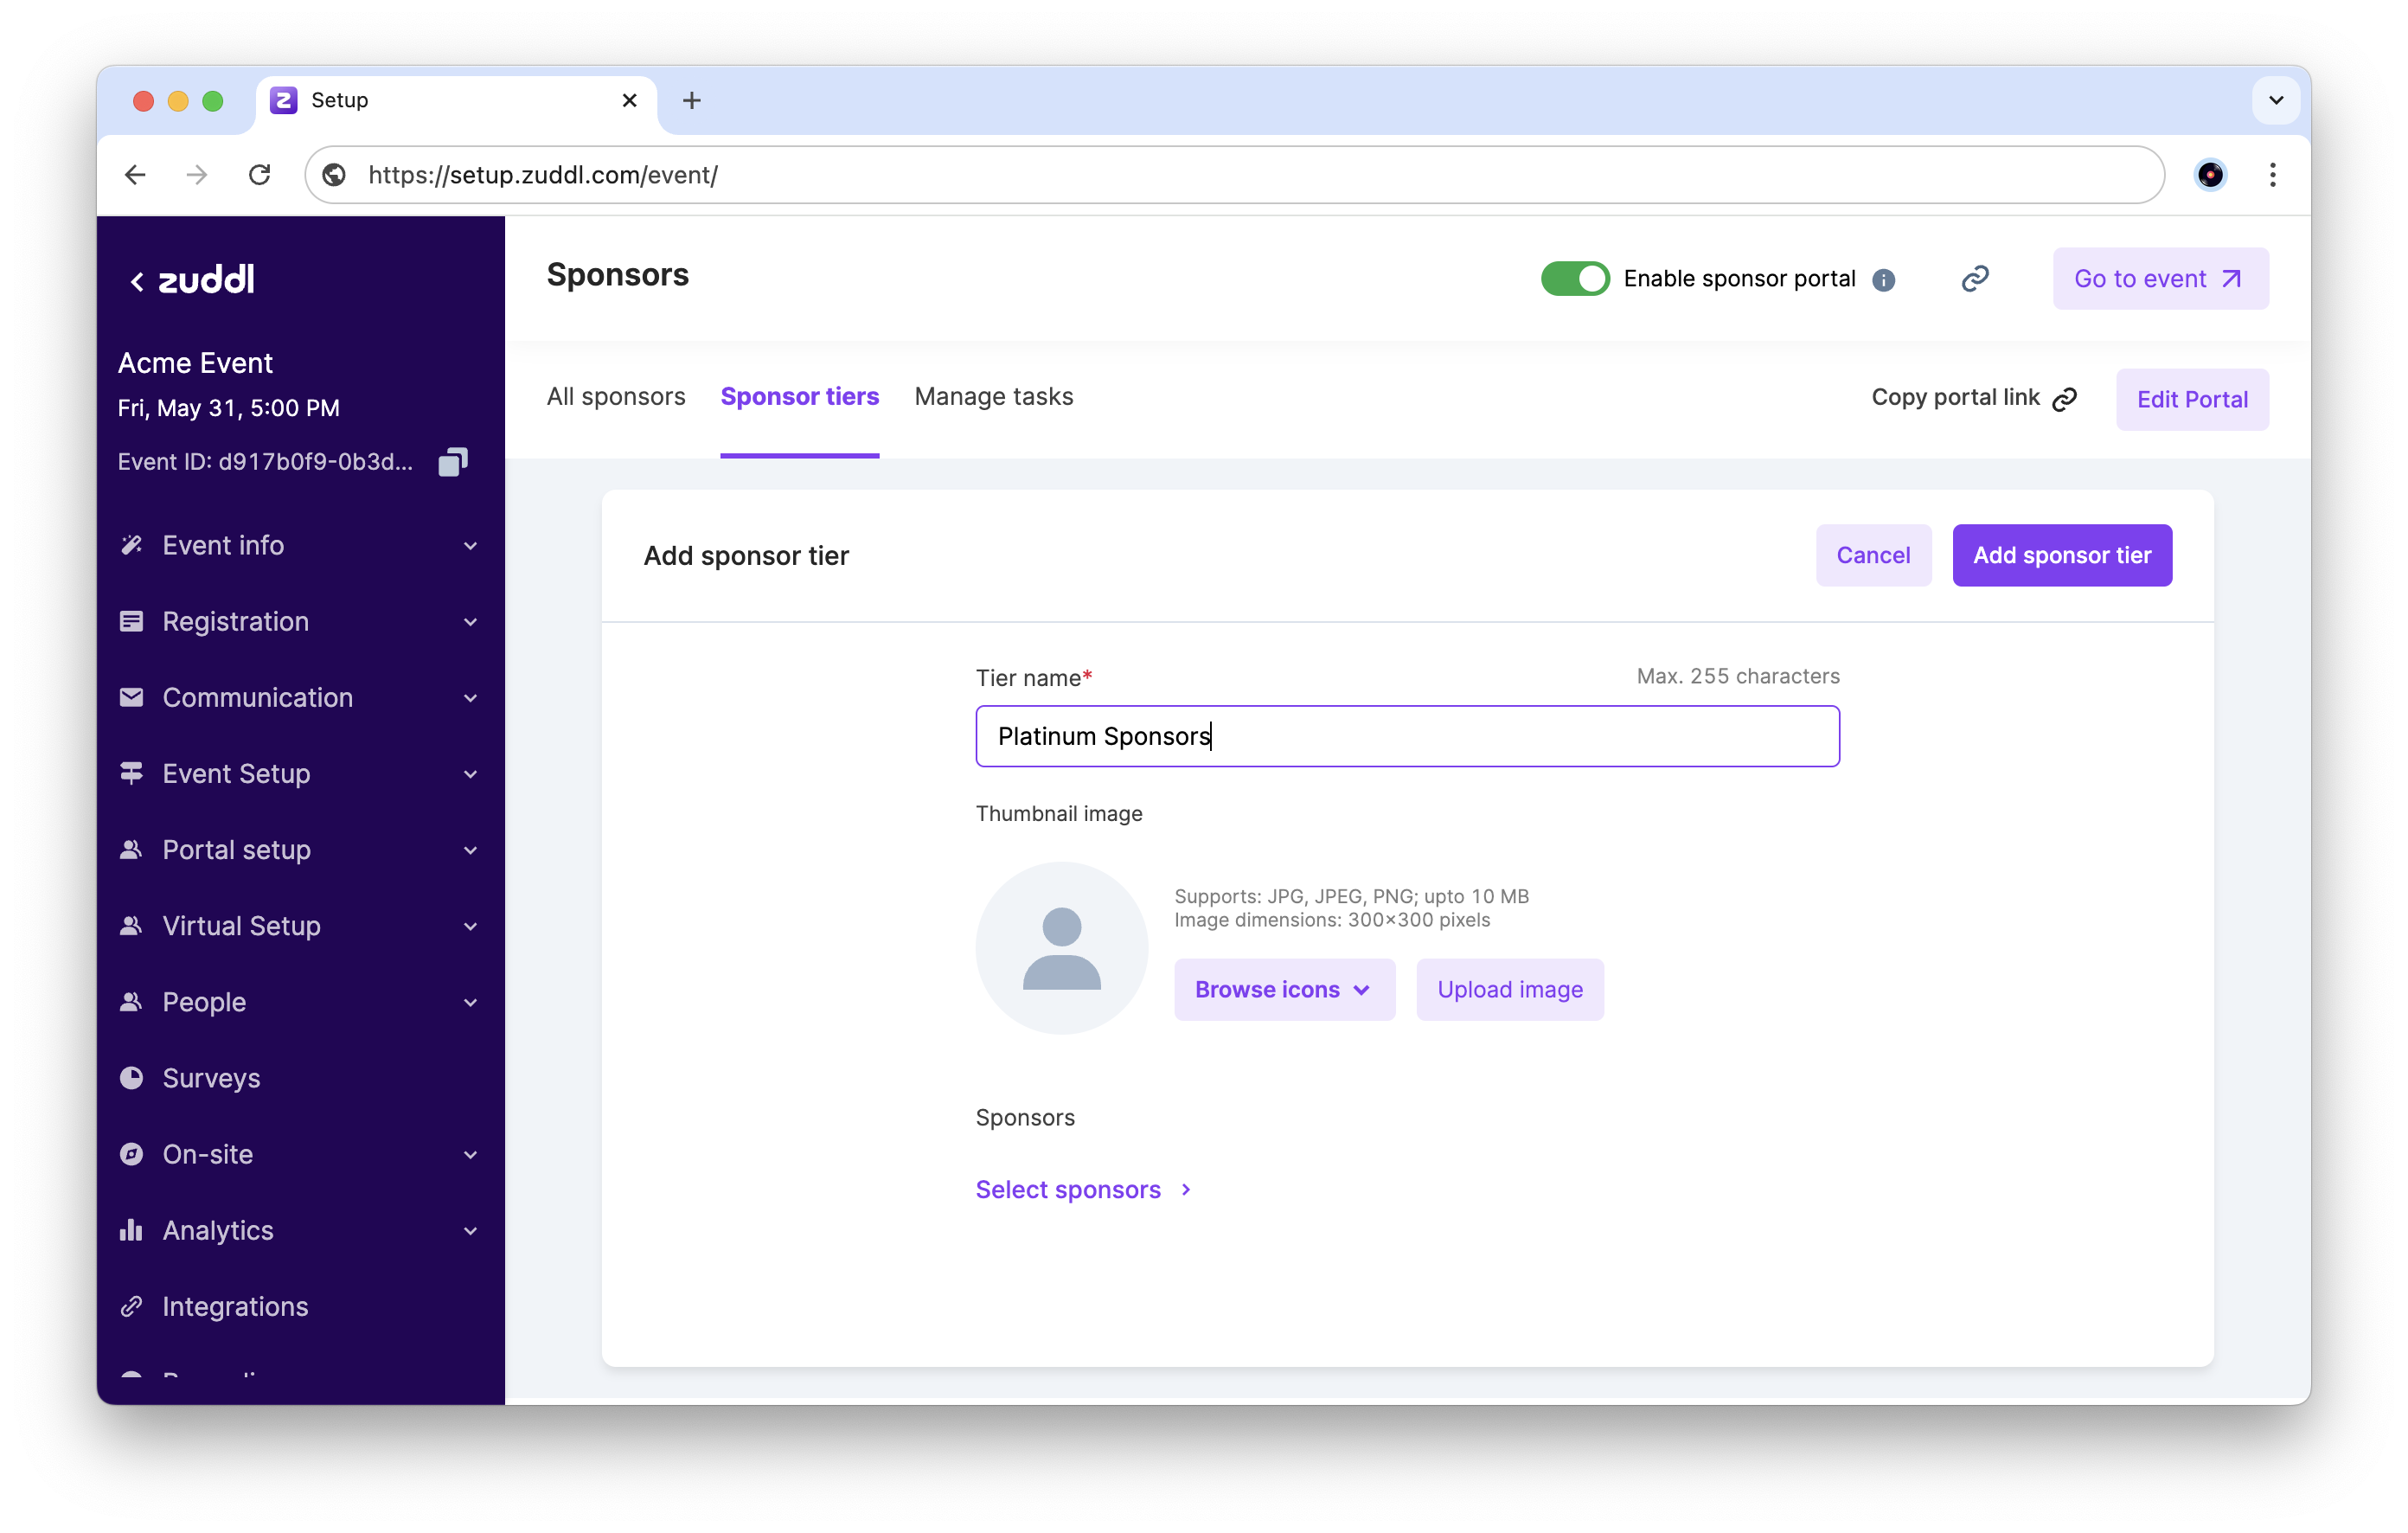Open the Manage tasks tab

993,397
